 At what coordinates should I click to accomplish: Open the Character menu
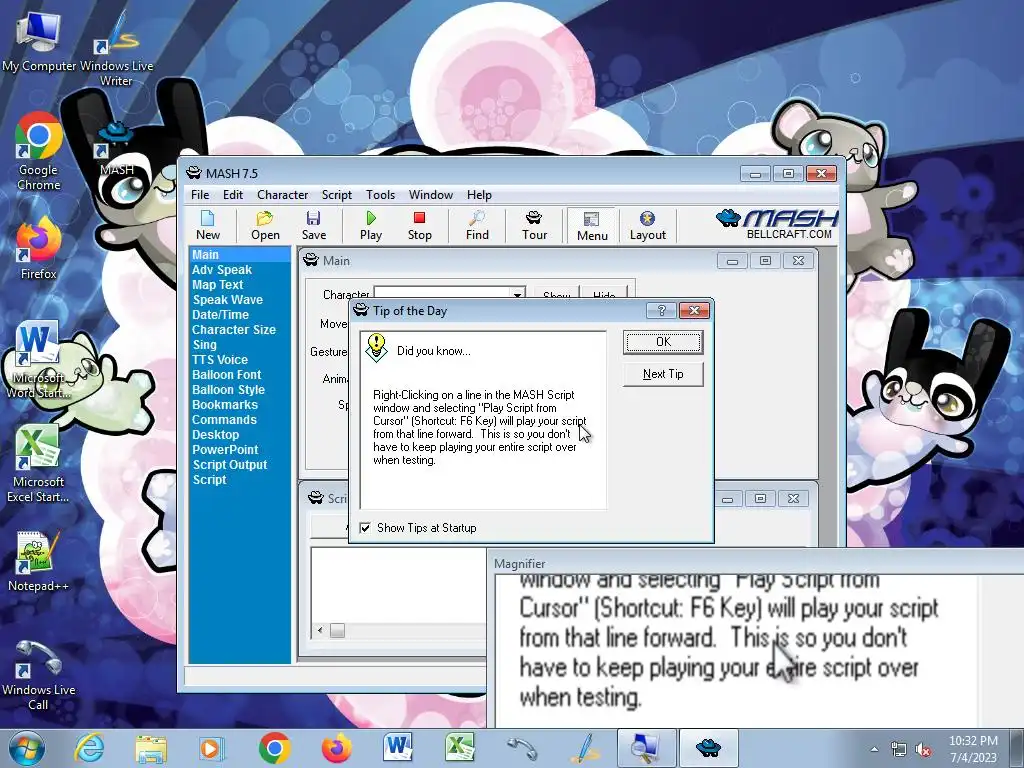click(282, 195)
